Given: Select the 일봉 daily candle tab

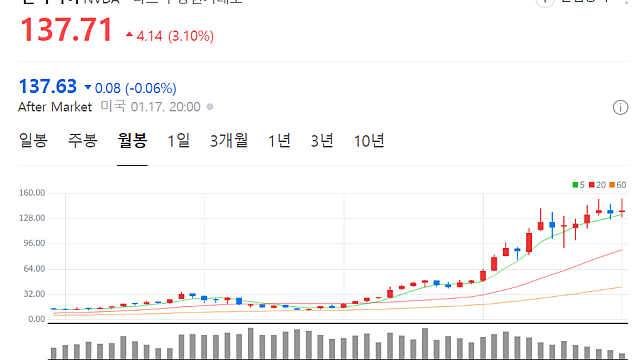Looking at the screenshot, I should pyautogui.click(x=33, y=140).
